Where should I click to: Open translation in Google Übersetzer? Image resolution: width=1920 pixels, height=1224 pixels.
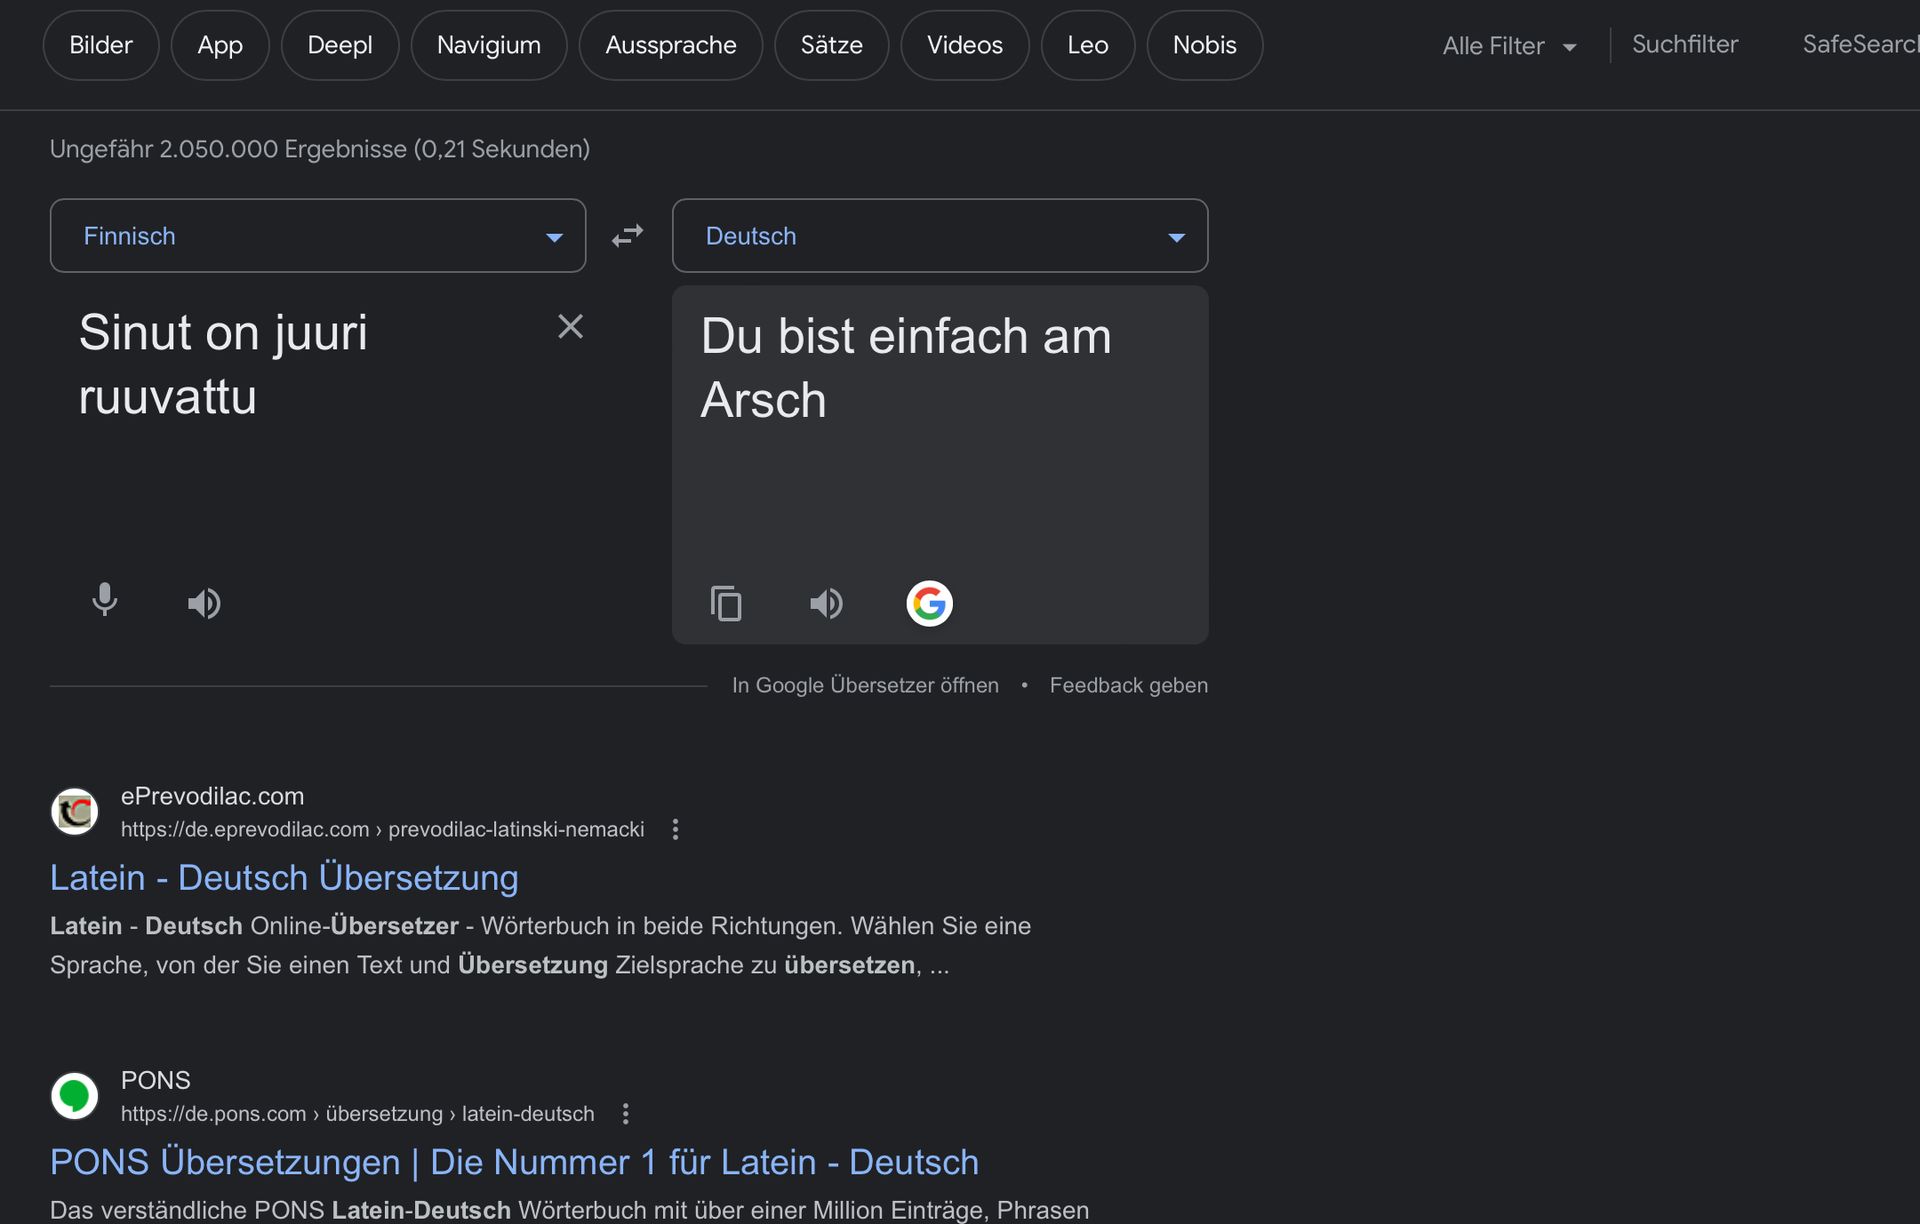tap(865, 685)
